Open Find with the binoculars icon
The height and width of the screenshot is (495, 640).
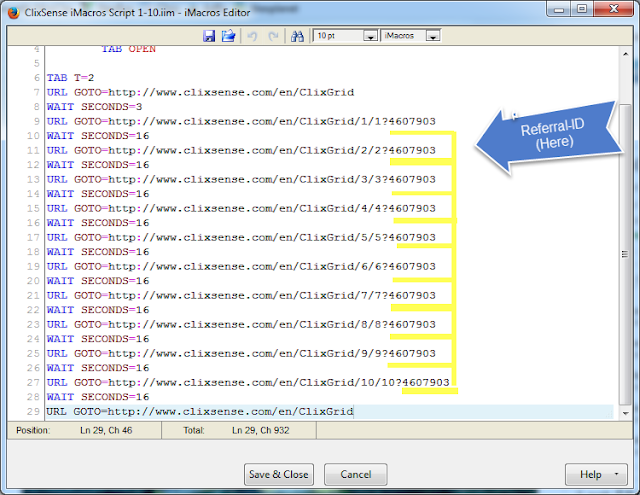pyautogui.click(x=297, y=36)
